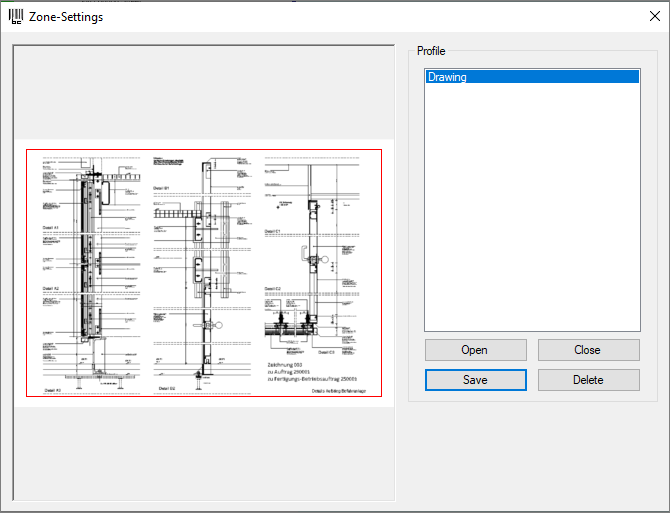
Task: Click the 'Detail A2' label in drawing
Action: pos(50,289)
